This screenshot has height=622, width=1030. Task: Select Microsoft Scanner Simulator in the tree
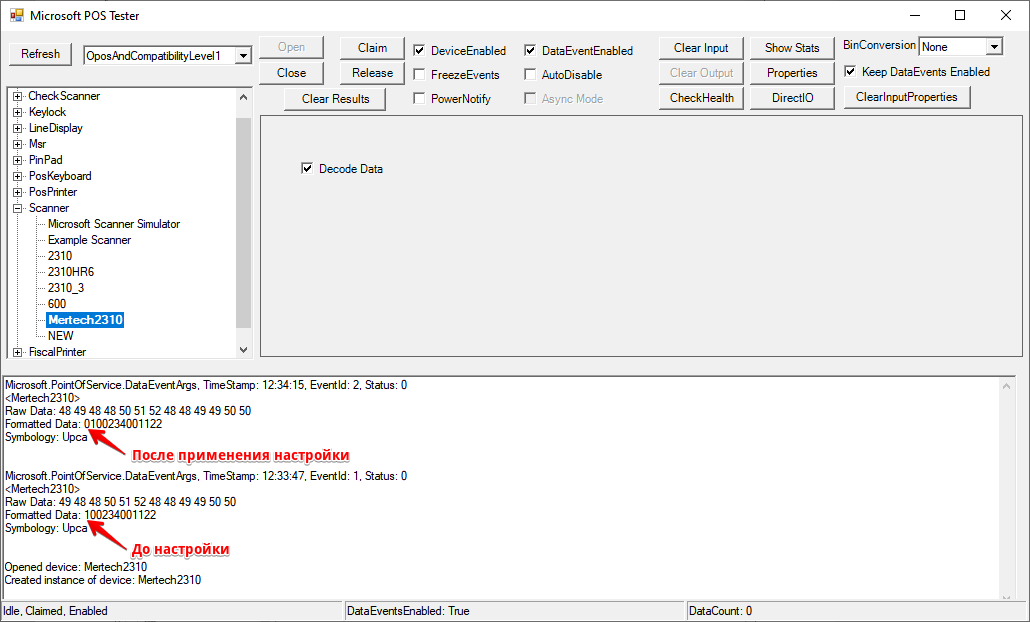coord(113,224)
